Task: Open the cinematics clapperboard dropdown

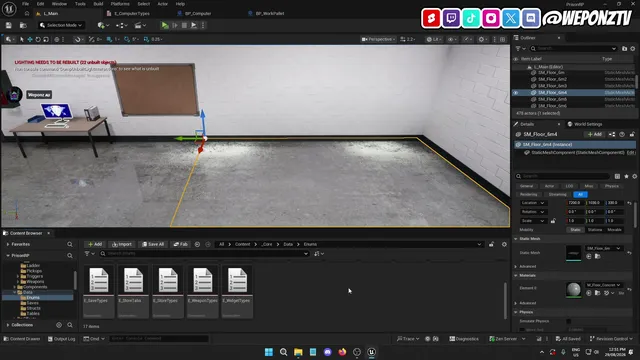Action: (140, 25)
